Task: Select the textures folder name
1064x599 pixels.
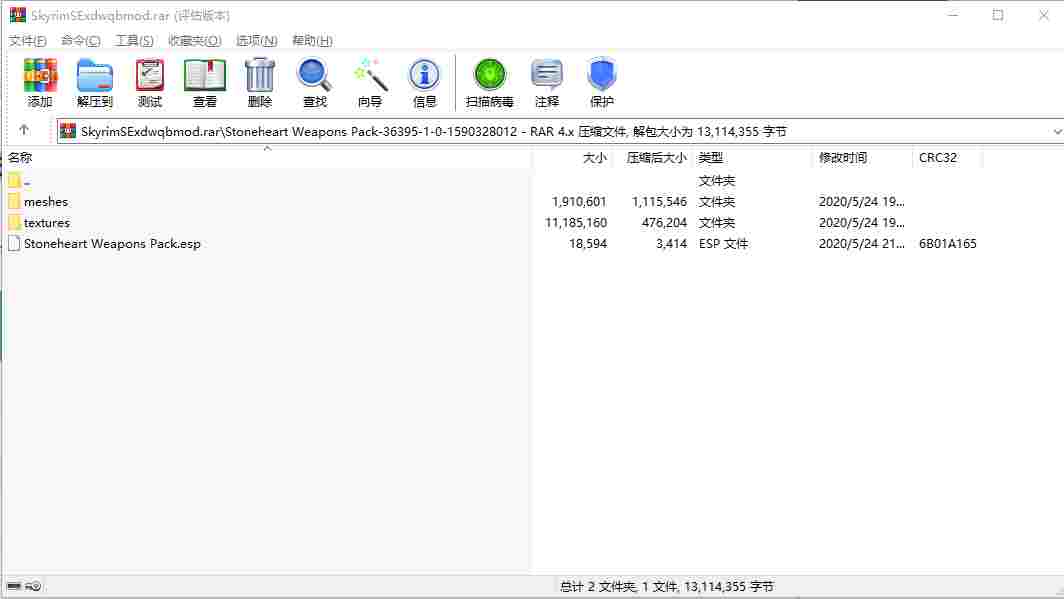Action: (47, 223)
